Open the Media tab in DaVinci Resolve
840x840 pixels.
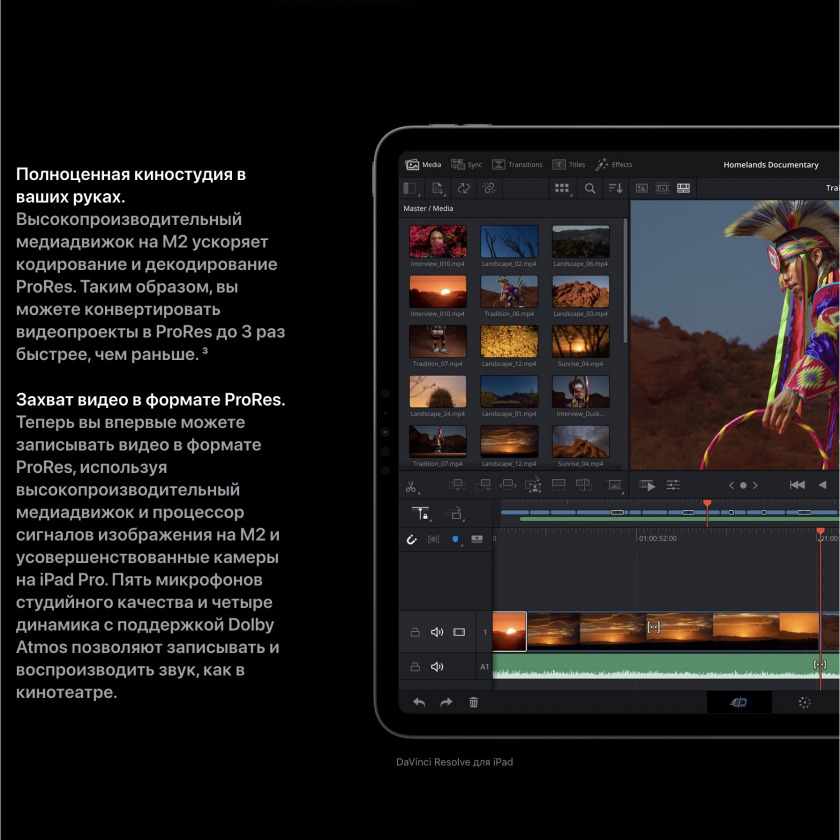pyautogui.click(x=423, y=164)
